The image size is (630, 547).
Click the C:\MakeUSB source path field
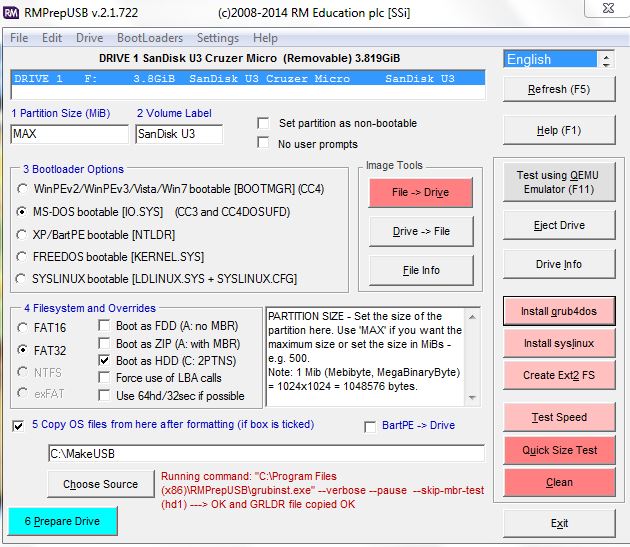click(x=266, y=454)
